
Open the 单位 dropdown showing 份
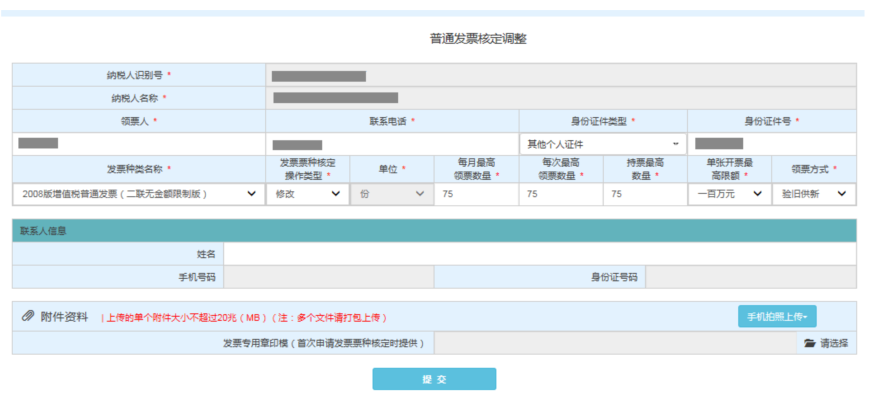coord(391,194)
